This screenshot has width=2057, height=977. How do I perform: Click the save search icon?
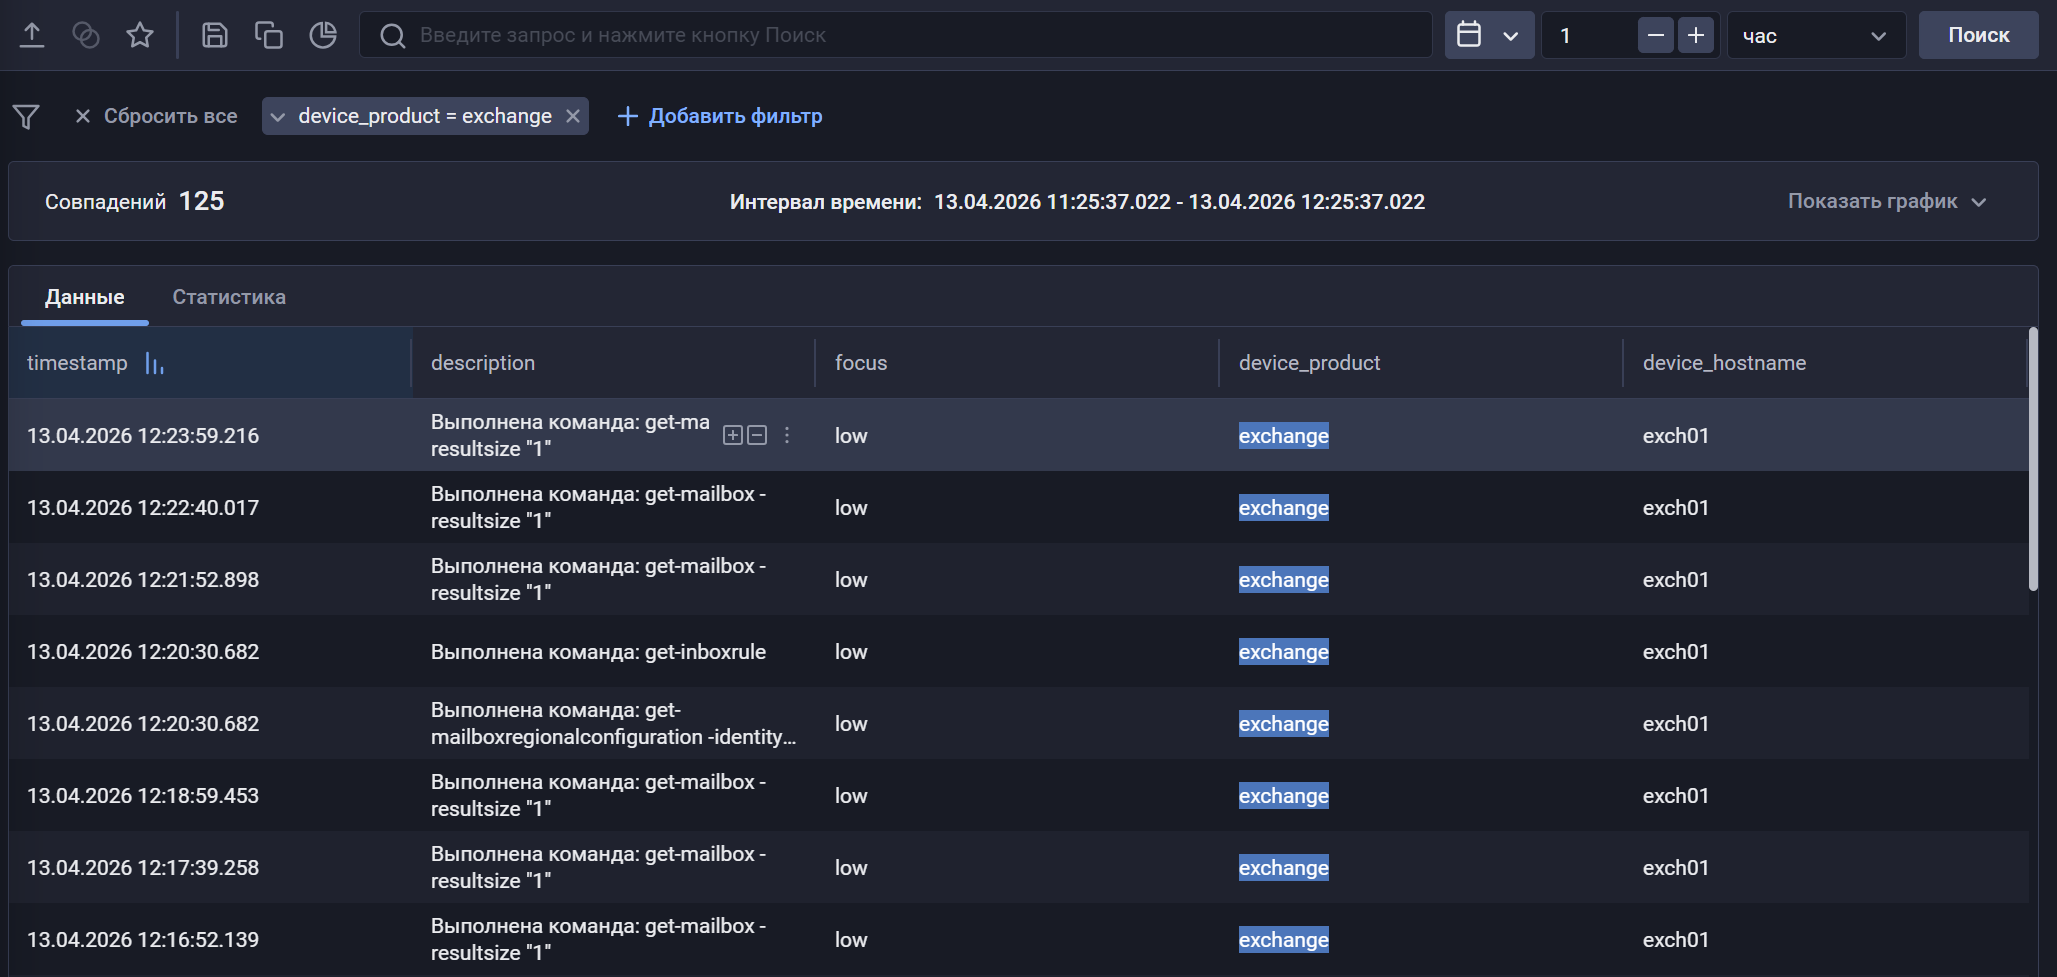(x=214, y=34)
